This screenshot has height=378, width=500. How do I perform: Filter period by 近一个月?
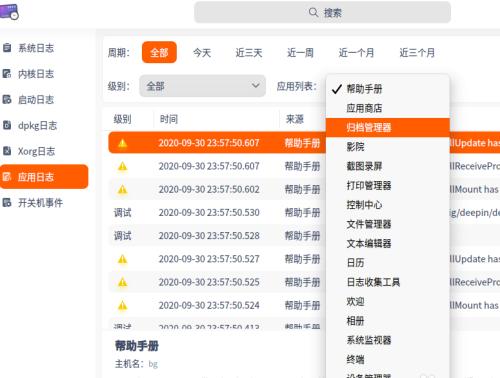coord(356,53)
